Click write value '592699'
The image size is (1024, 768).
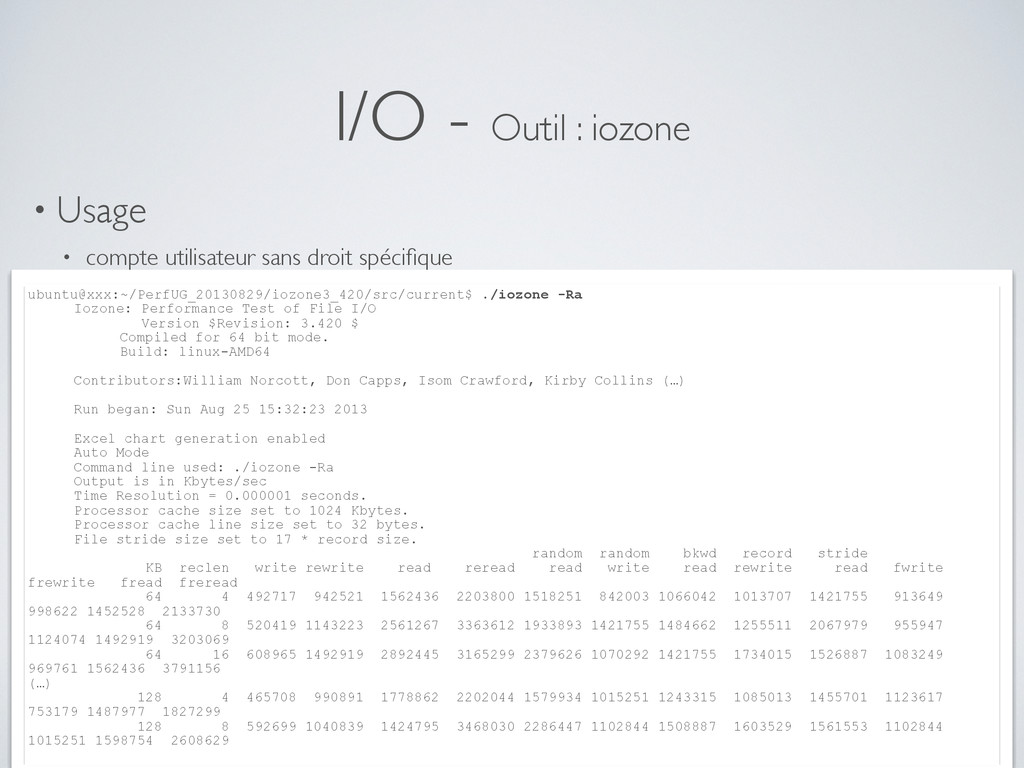click(x=272, y=727)
